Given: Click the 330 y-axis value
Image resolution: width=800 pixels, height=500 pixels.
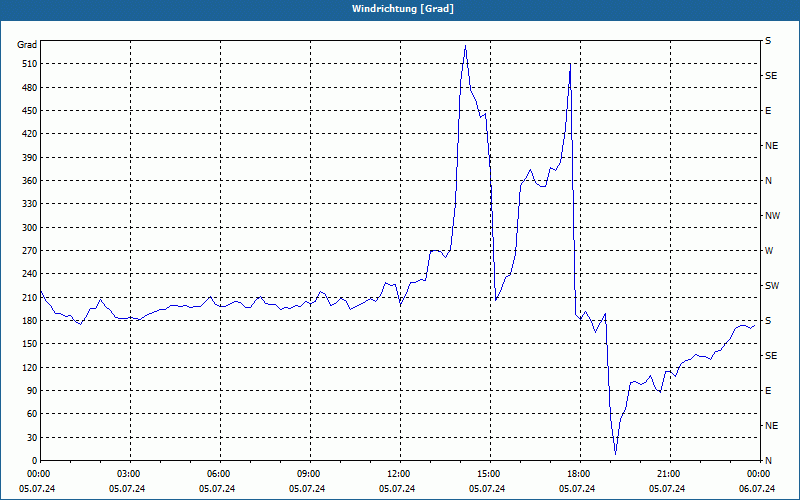Looking at the screenshot, I should coord(30,204).
